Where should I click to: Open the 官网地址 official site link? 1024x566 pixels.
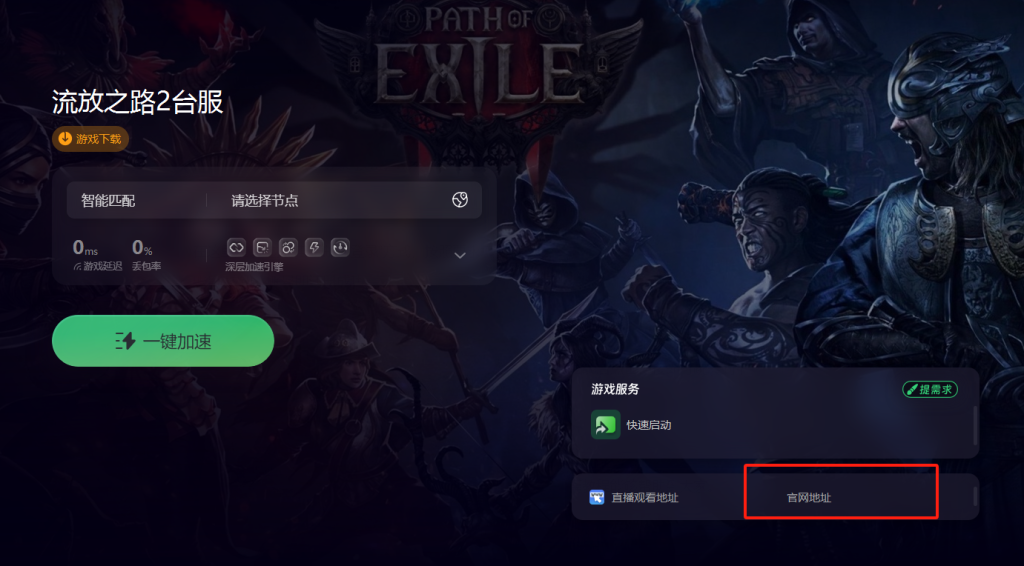pos(808,497)
